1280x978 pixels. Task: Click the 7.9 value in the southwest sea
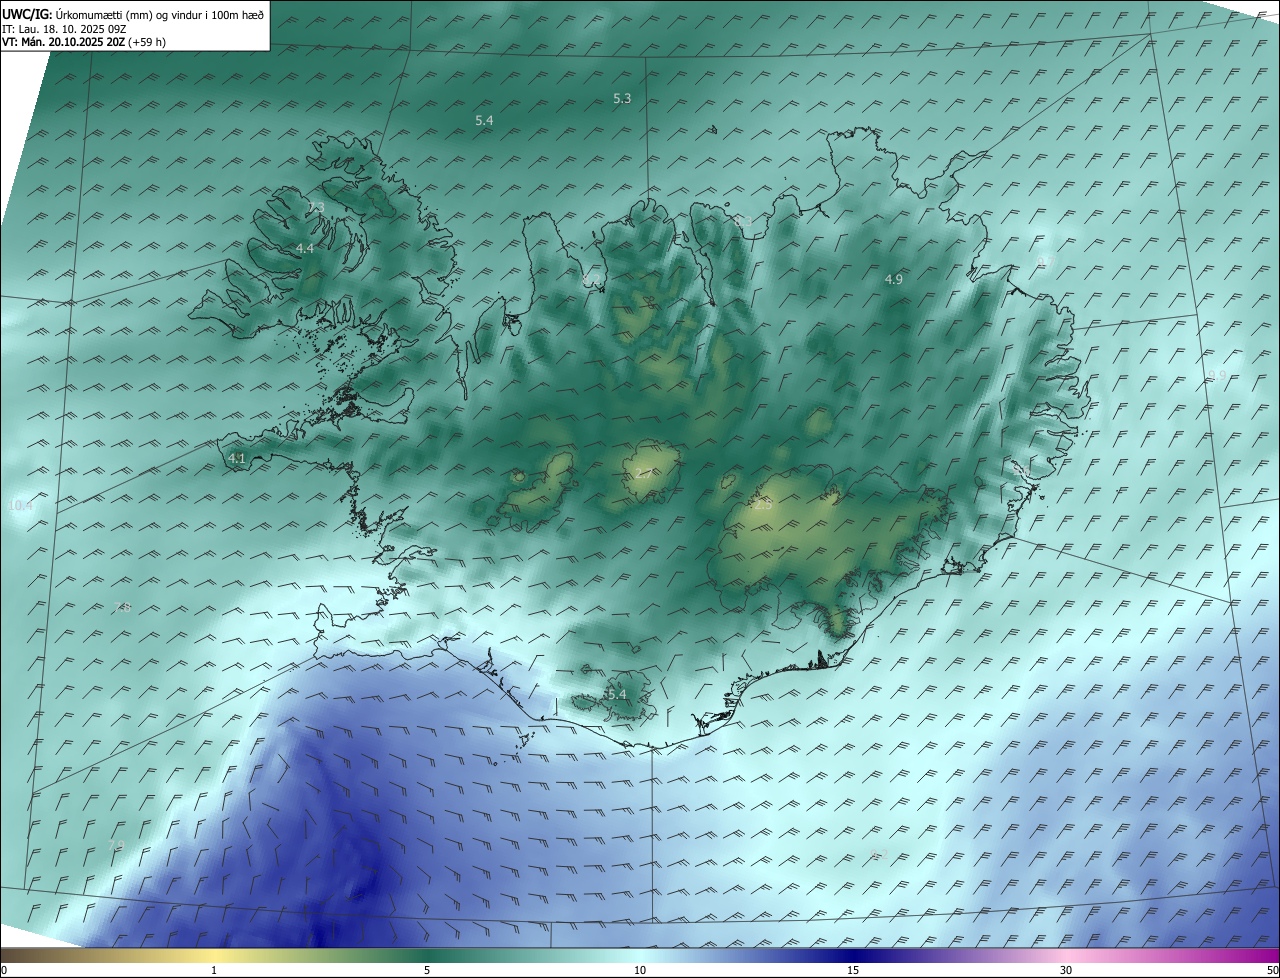[x=116, y=846]
